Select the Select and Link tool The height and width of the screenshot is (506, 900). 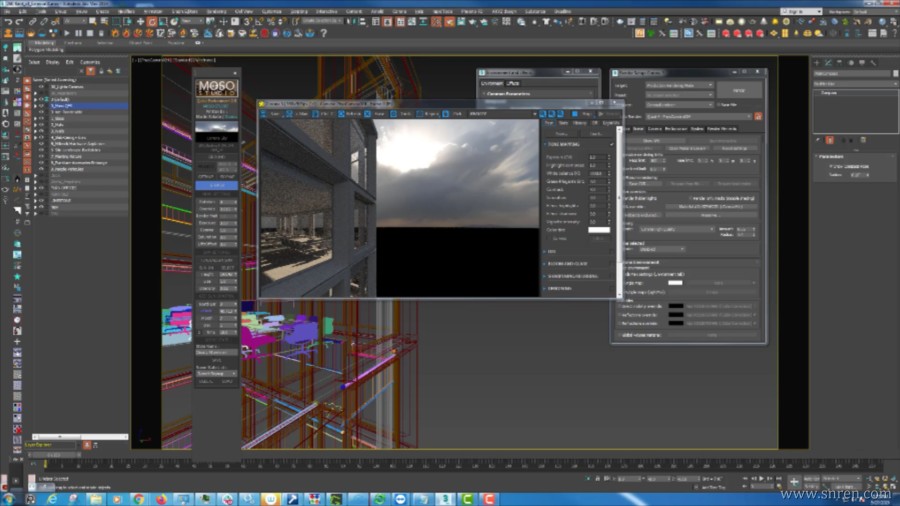tap(33, 22)
